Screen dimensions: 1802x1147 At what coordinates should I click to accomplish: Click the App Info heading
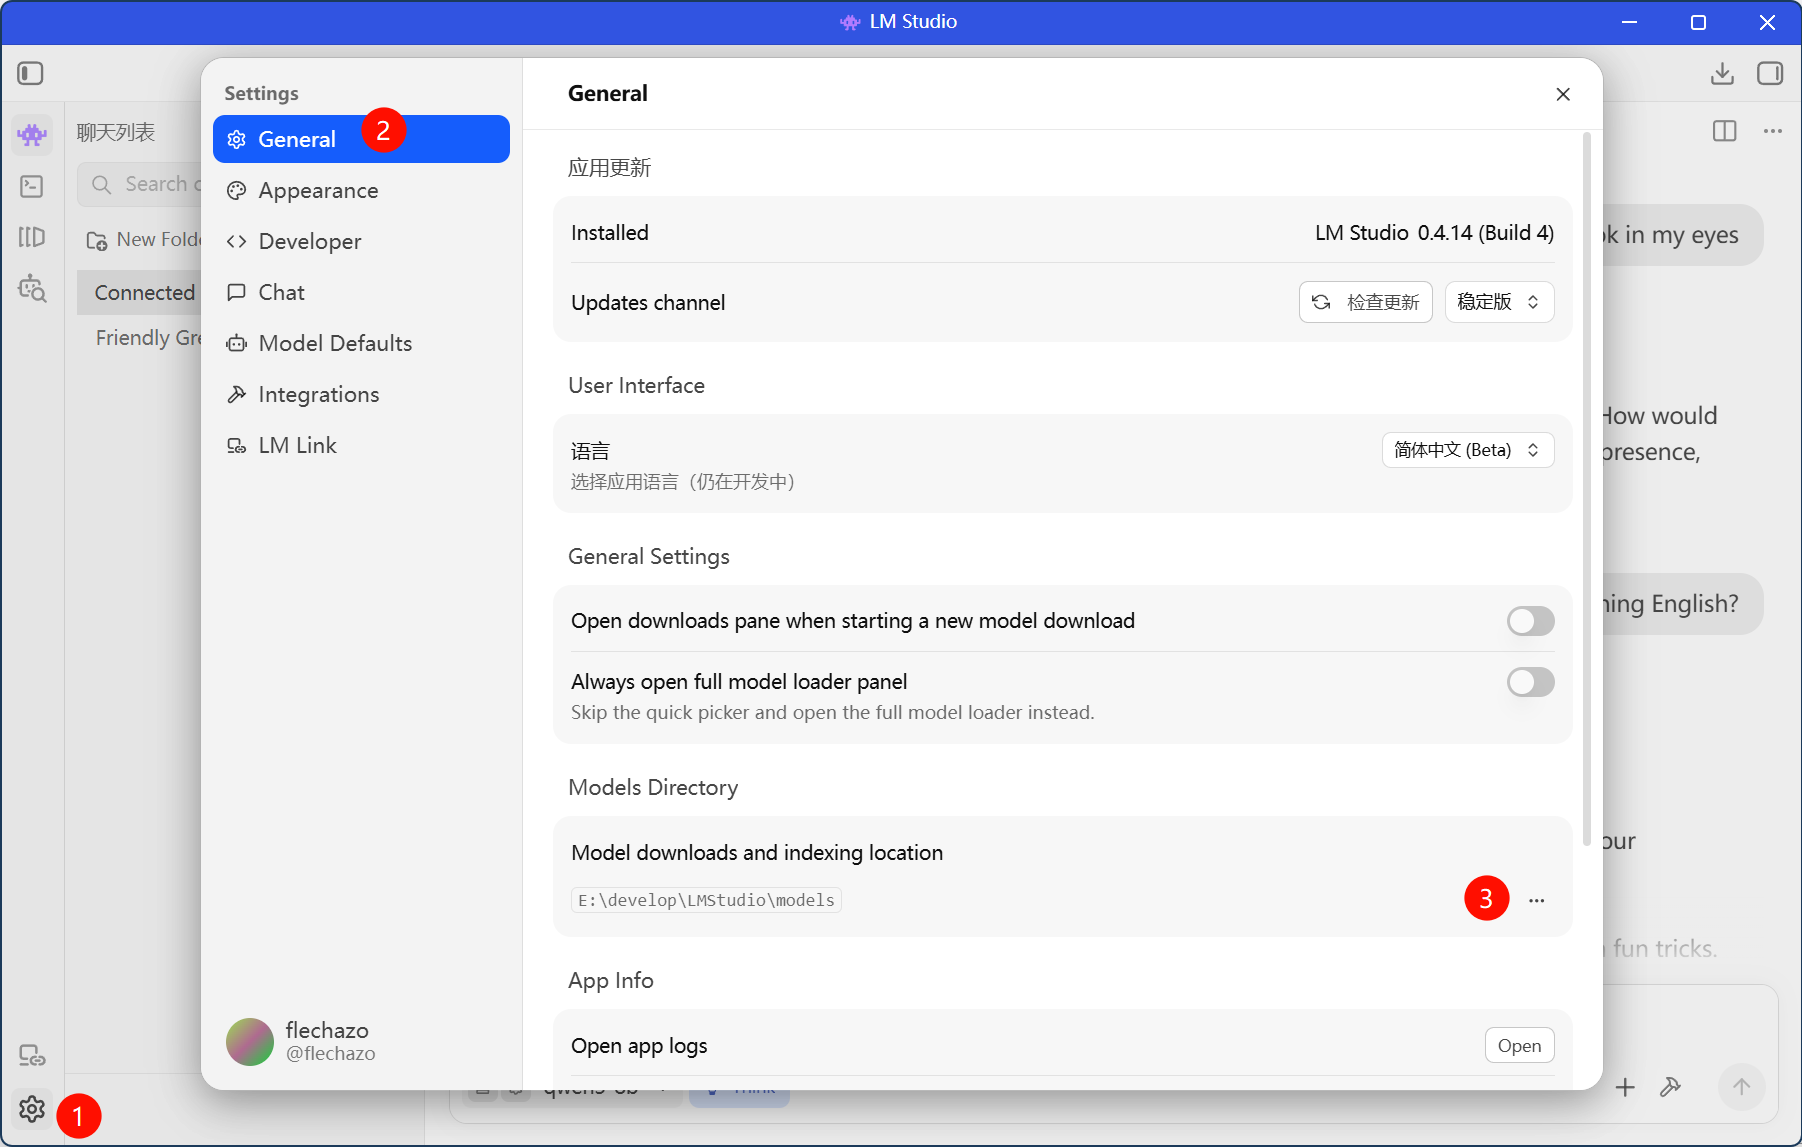pyautogui.click(x=611, y=981)
